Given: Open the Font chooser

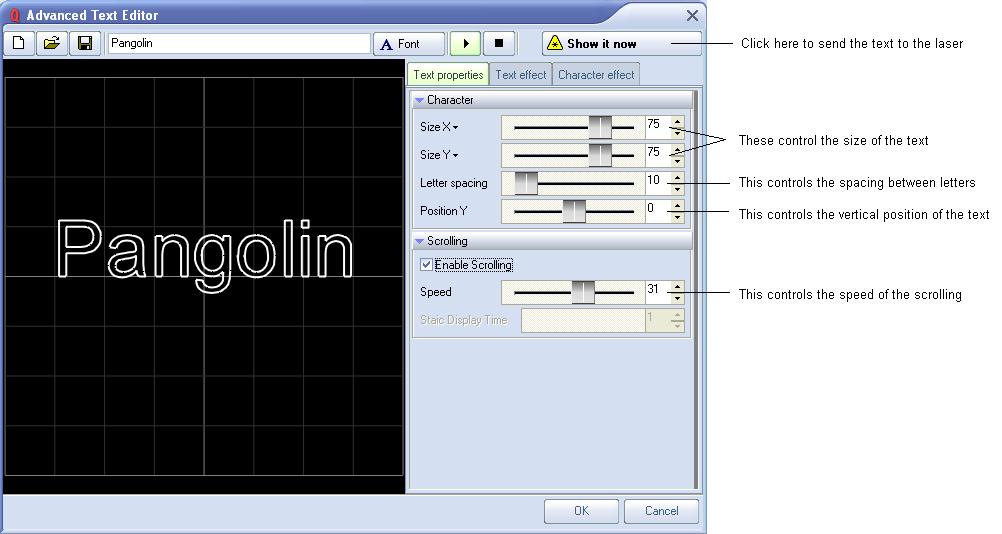Looking at the screenshot, I should (409, 44).
